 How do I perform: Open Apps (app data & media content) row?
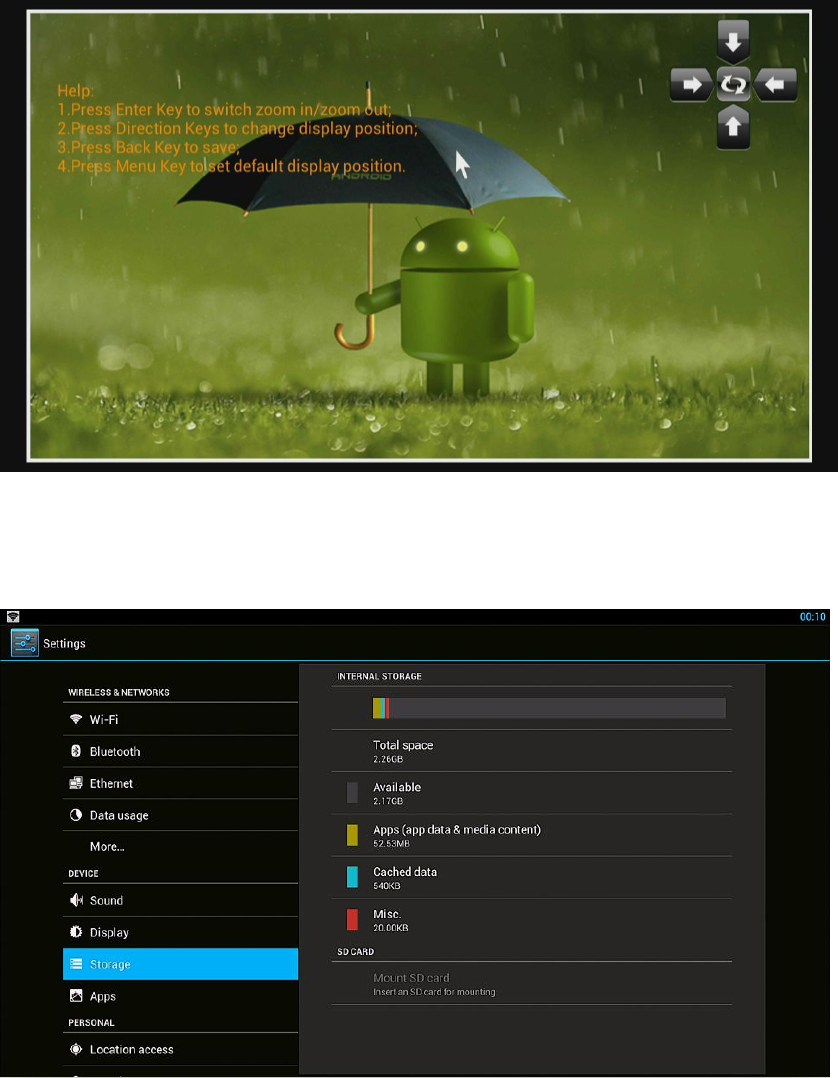(x=531, y=835)
